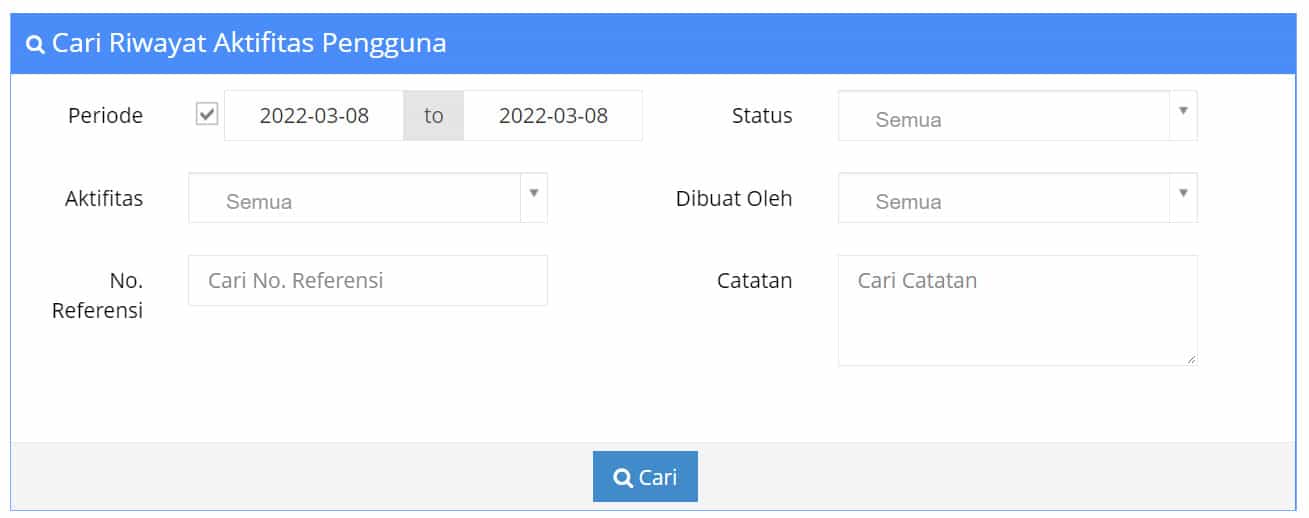Click the Dibuat Oleh dropdown arrow
Screen dimensions: 1309x518
[1183, 193]
